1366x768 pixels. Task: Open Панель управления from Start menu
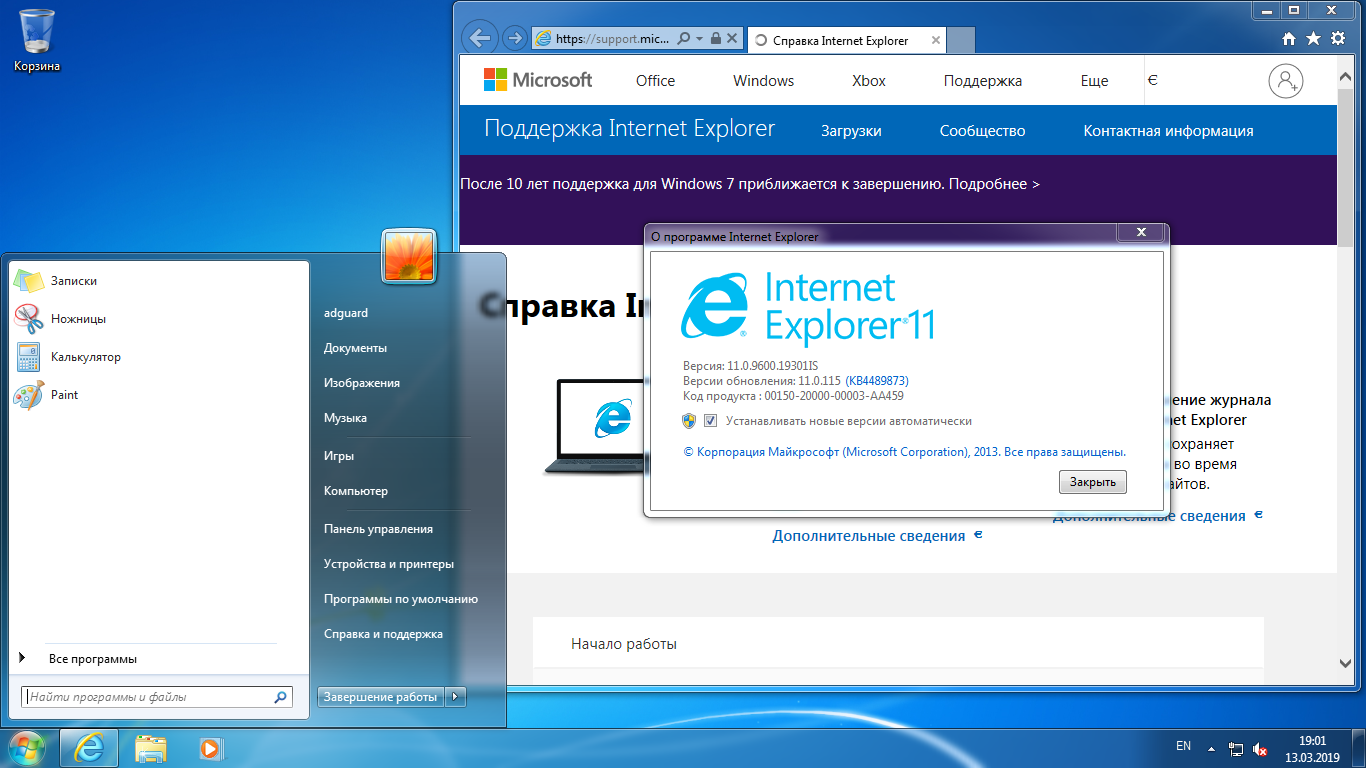pos(378,529)
